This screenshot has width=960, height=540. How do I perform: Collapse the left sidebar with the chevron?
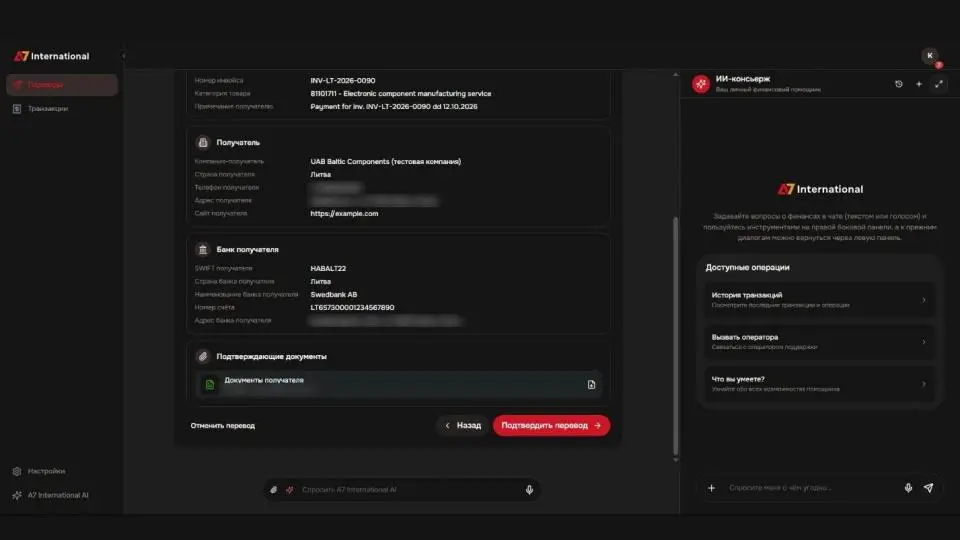pyautogui.click(x=123, y=56)
